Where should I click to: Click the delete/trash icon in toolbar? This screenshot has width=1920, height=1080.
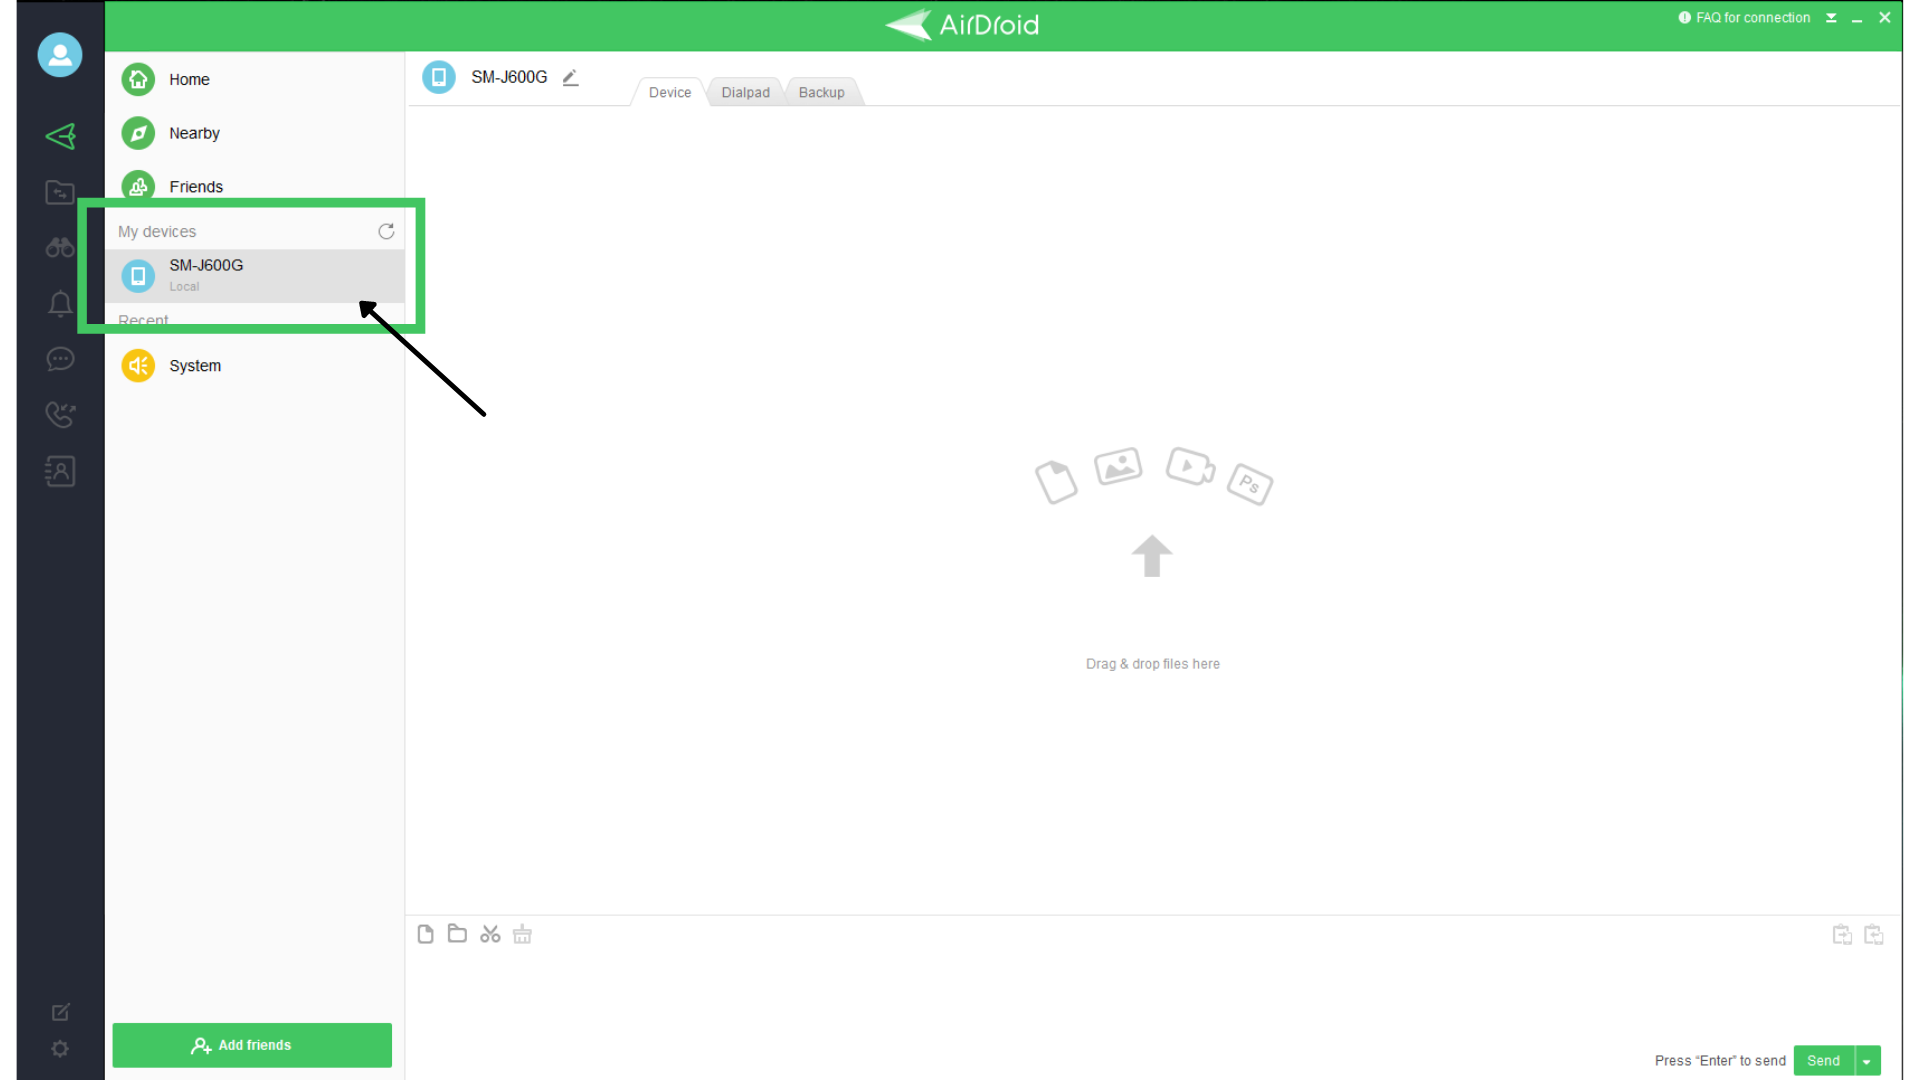coord(522,934)
